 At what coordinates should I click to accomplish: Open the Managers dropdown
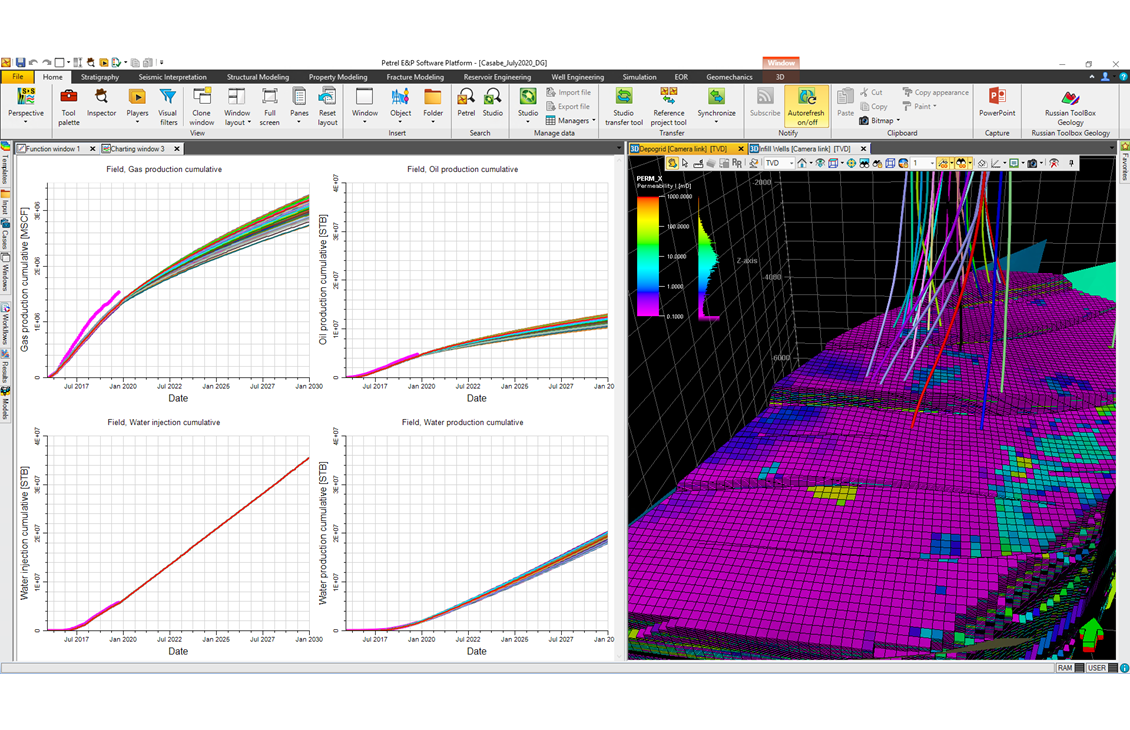point(571,120)
